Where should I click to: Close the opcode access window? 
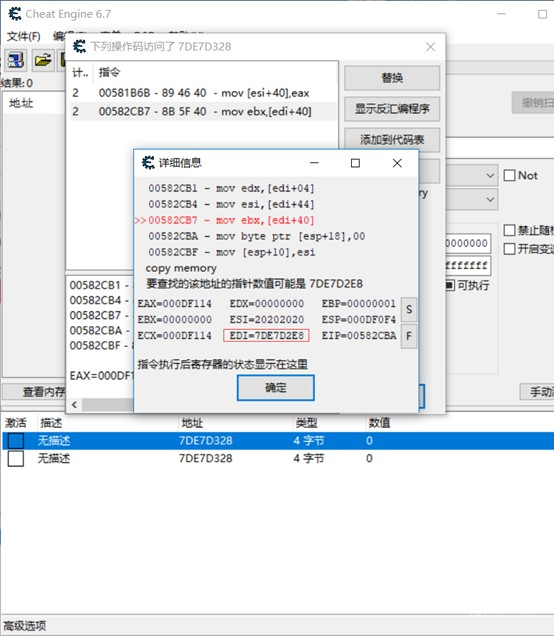coord(430,47)
